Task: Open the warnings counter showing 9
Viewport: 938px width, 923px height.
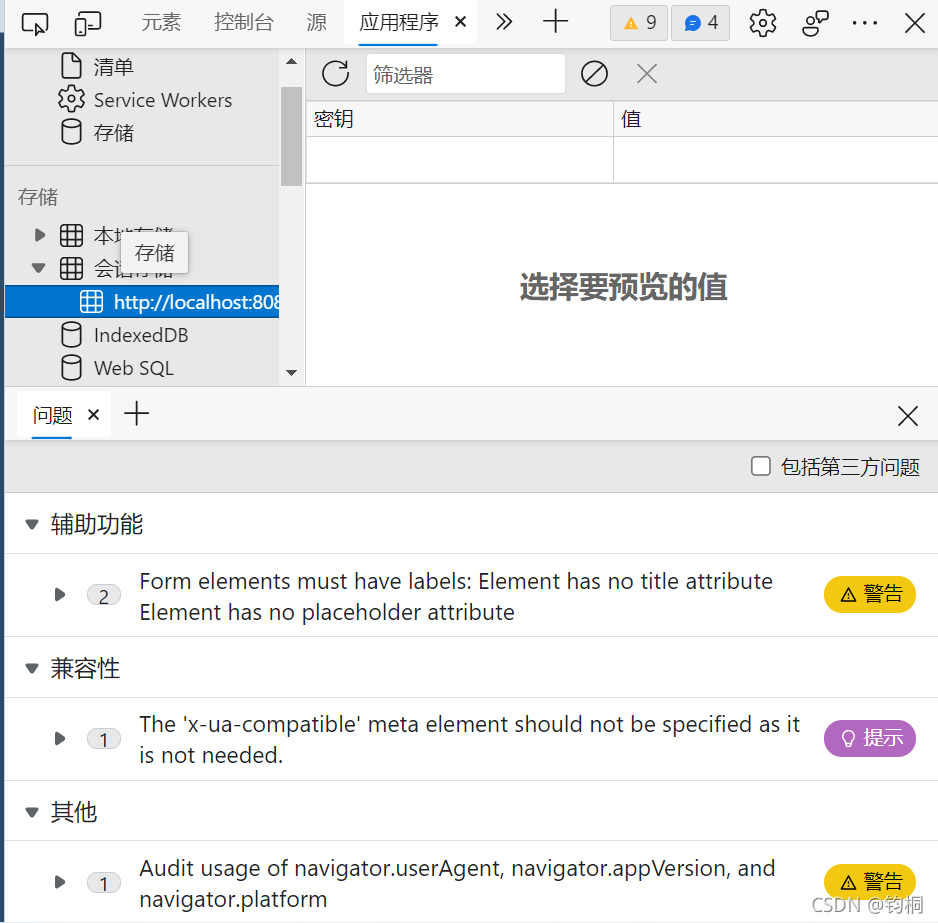Action: click(639, 23)
